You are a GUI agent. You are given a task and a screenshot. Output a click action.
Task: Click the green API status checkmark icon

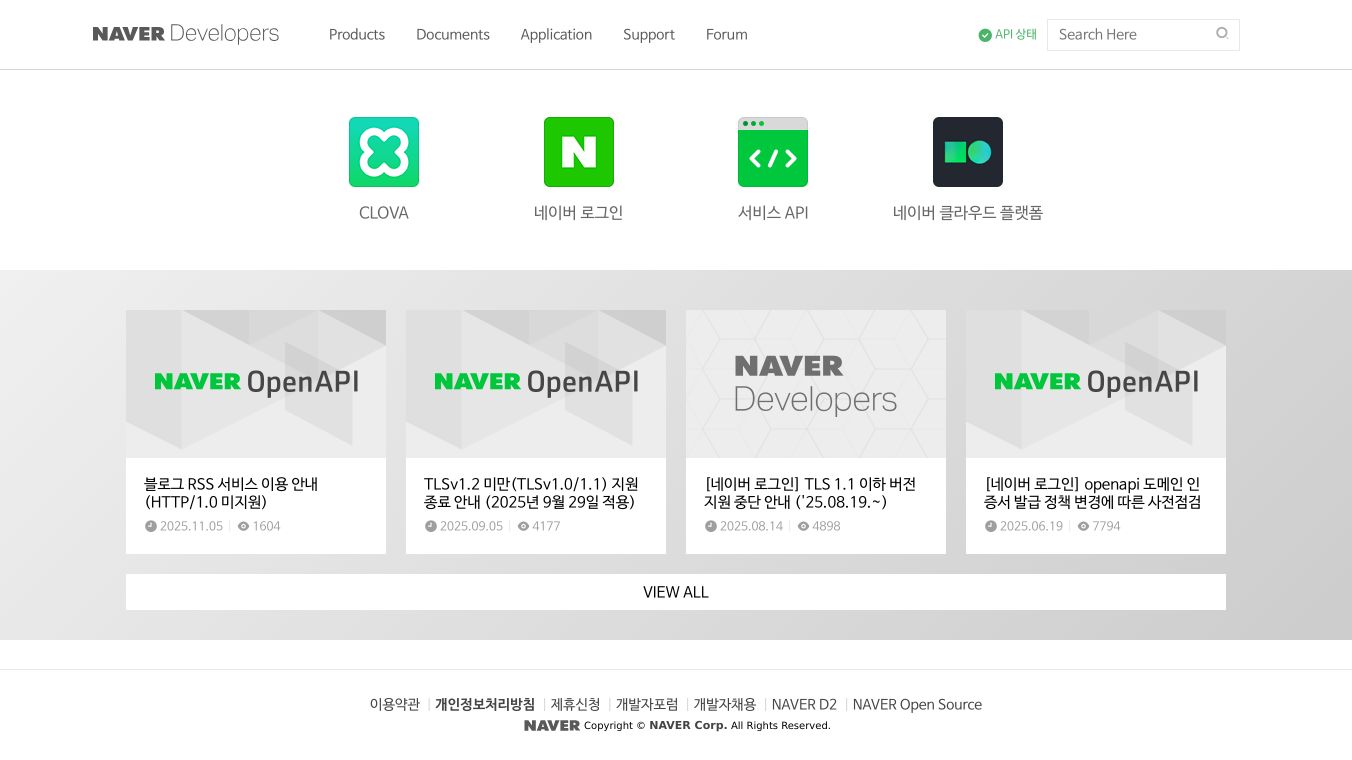pyautogui.click(x=985, y=35)
